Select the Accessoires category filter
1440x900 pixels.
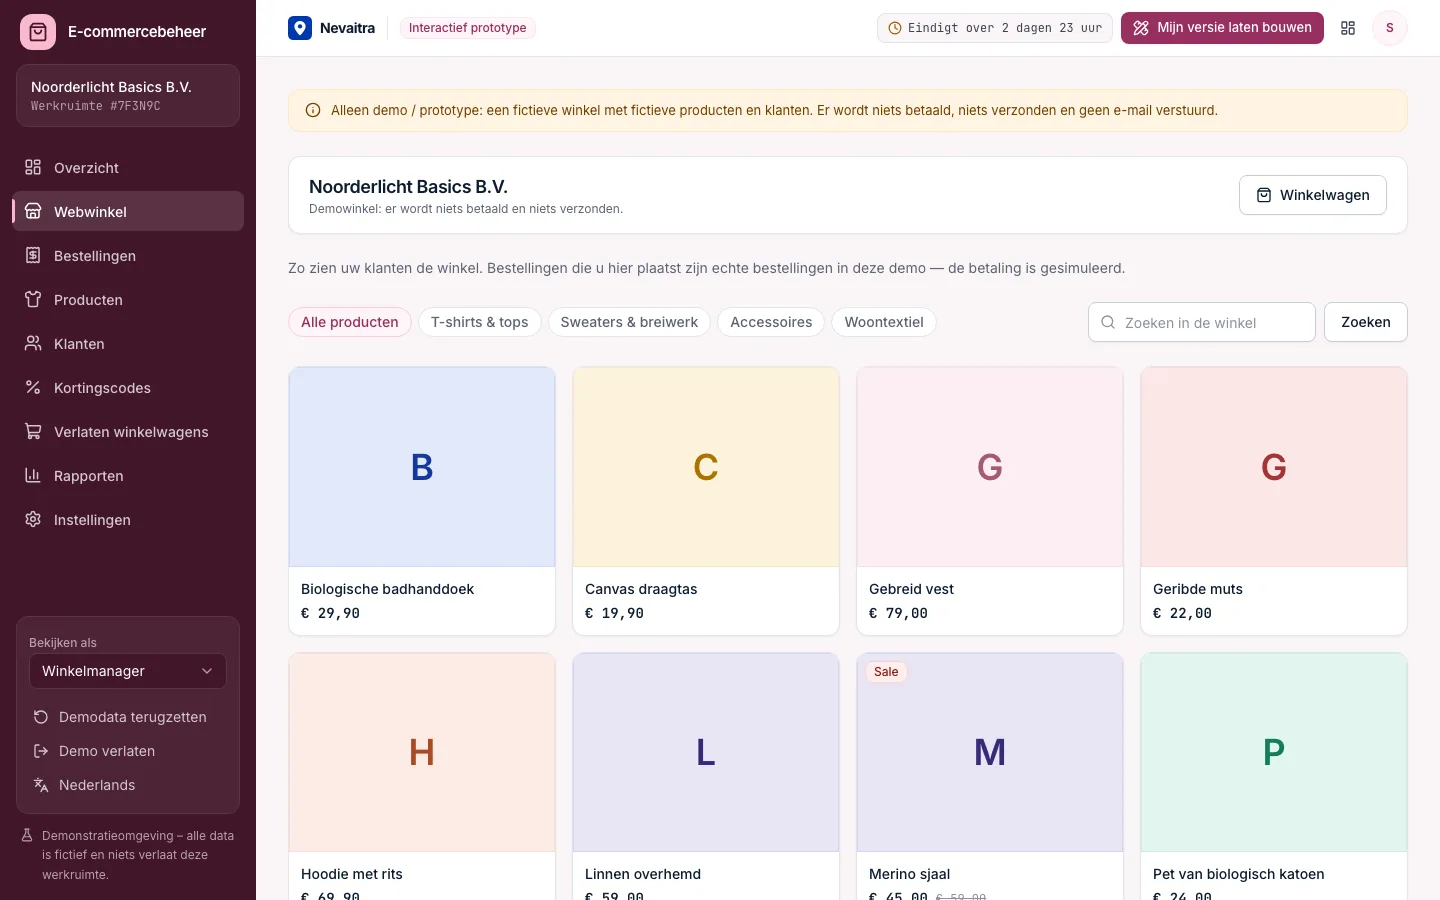point(771,322)
